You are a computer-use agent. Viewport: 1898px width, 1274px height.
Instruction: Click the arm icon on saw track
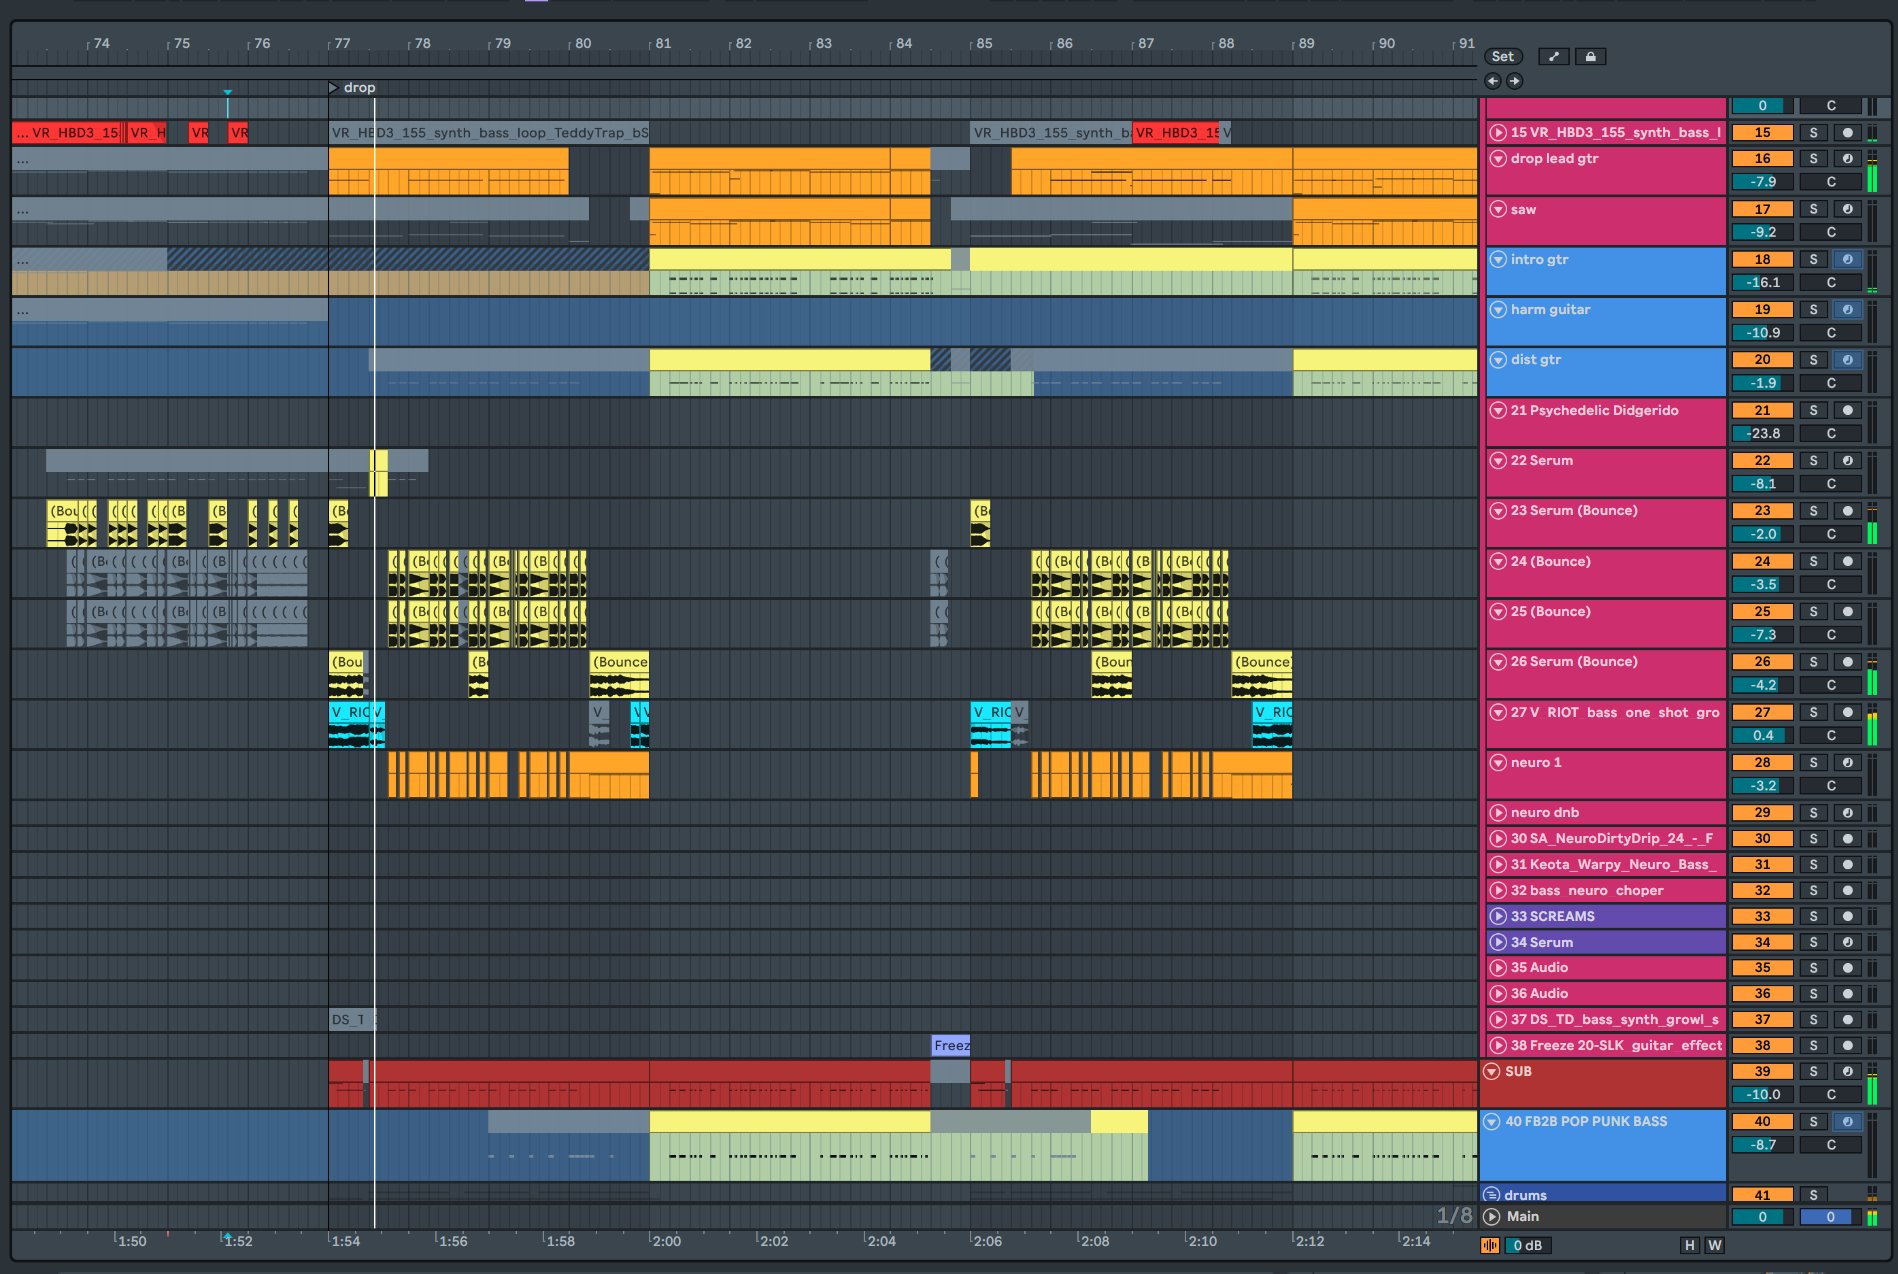click(1847, 209)
